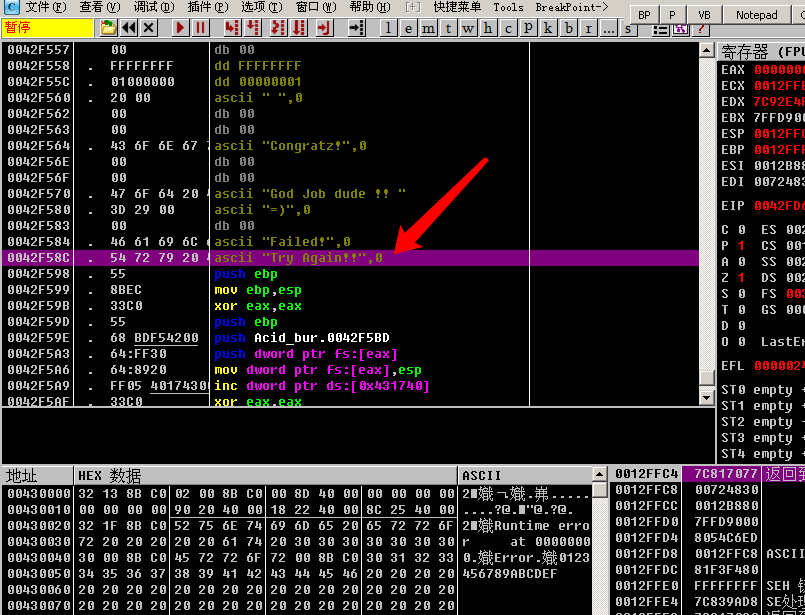Open patches 'p' toolbar button
The width and height of the screenshot is (805, 615).
pos(528,28)
